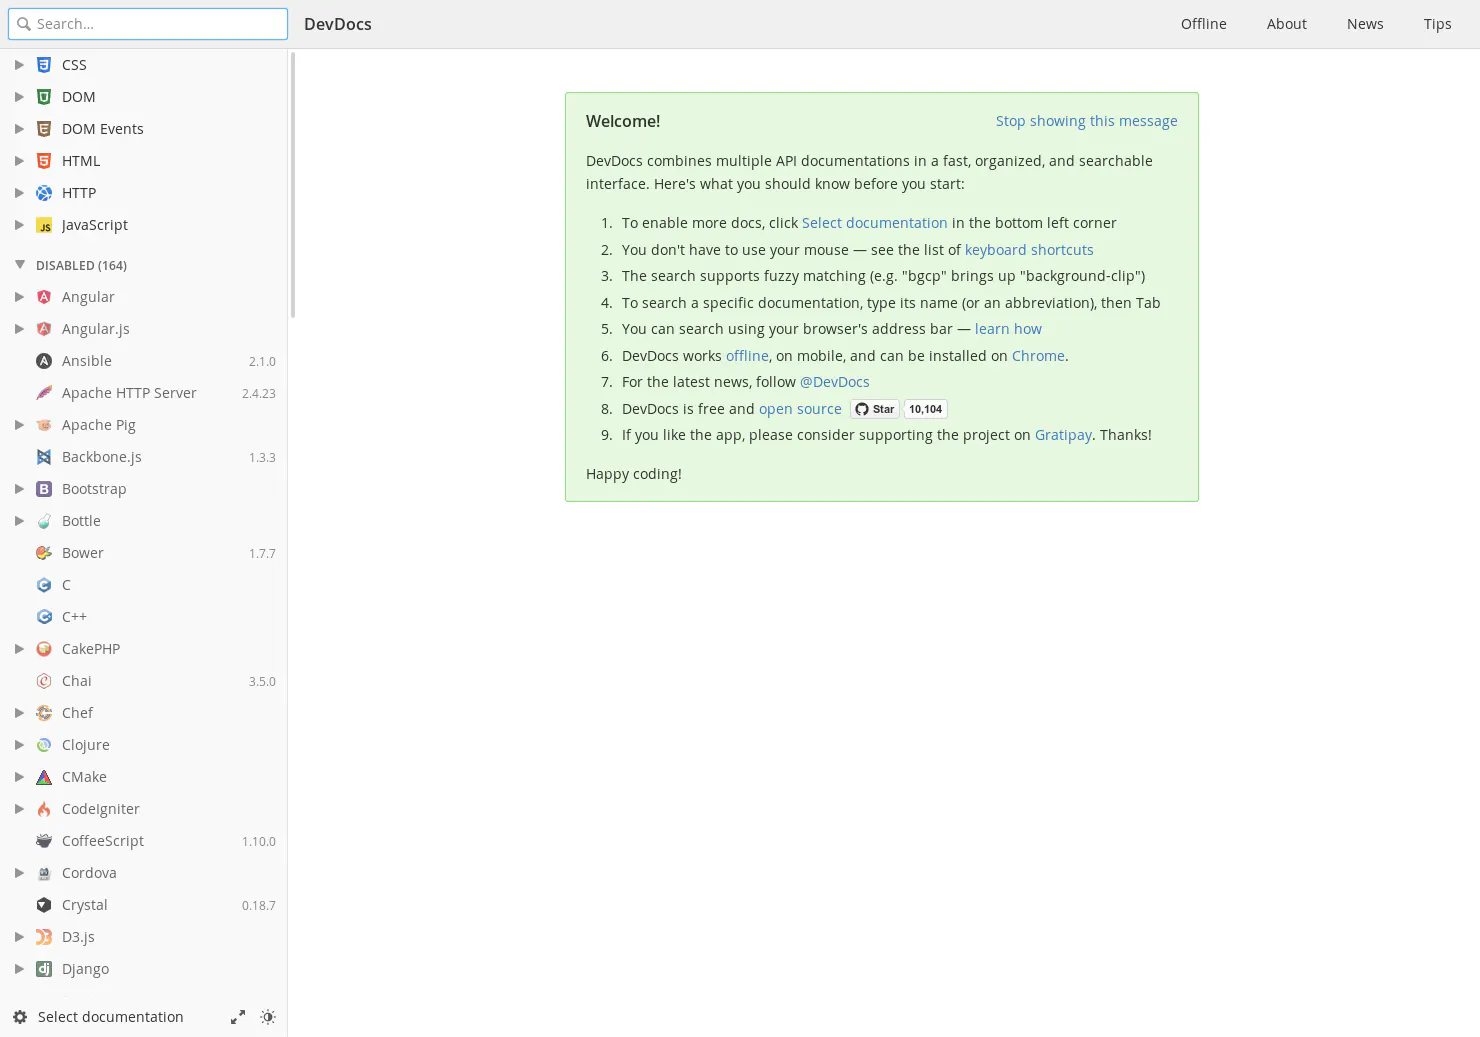Click the HTTP globe icon
This screenshot has width=1480, height=1037.
pyautogui.click(x=44, y=193)
